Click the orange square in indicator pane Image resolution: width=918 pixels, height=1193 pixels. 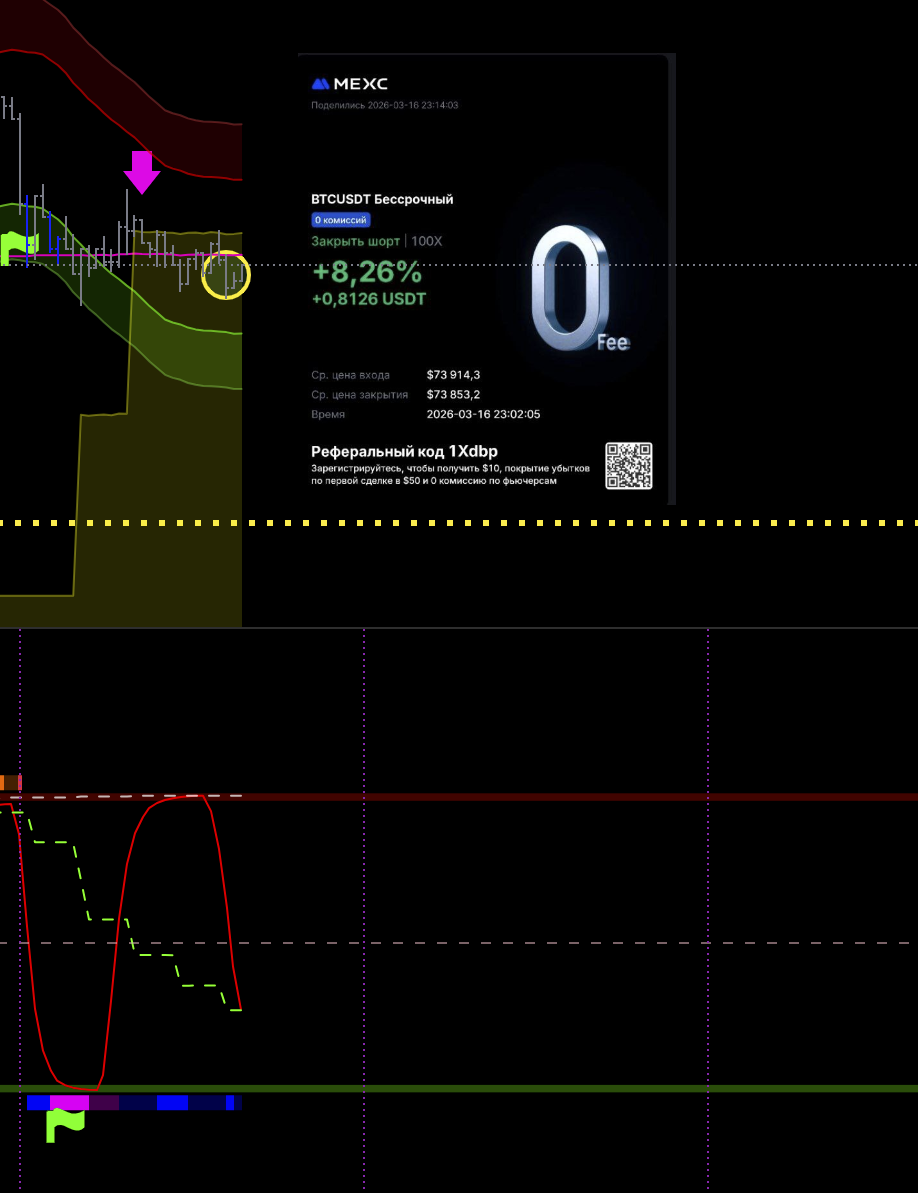coord(10,783)
